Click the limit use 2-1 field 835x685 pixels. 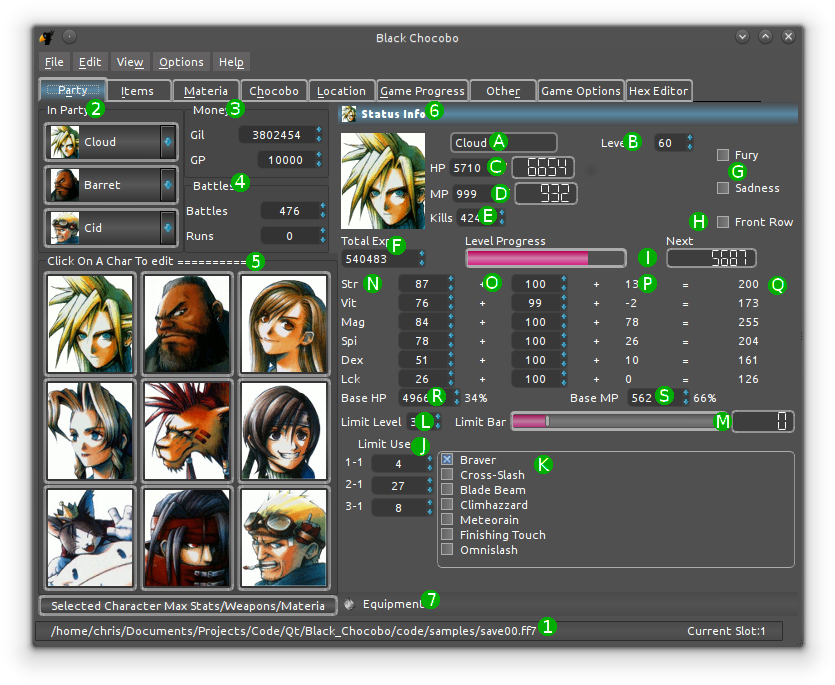(402, 486)
